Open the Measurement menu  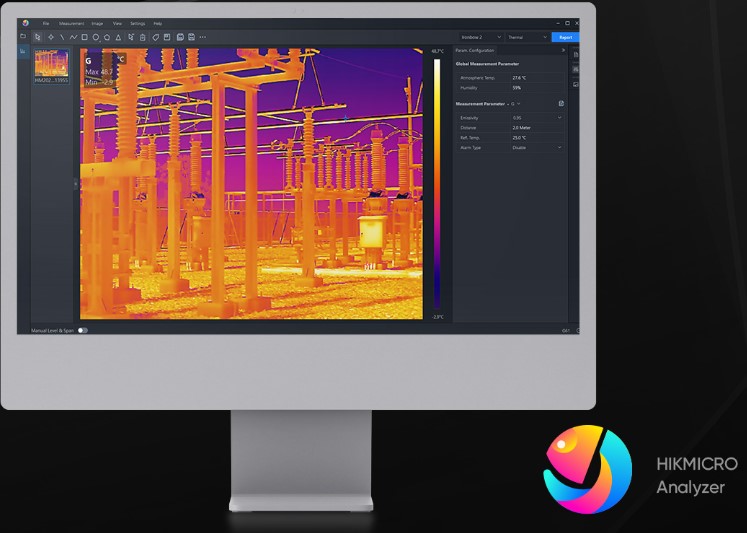tap(71, 23)
